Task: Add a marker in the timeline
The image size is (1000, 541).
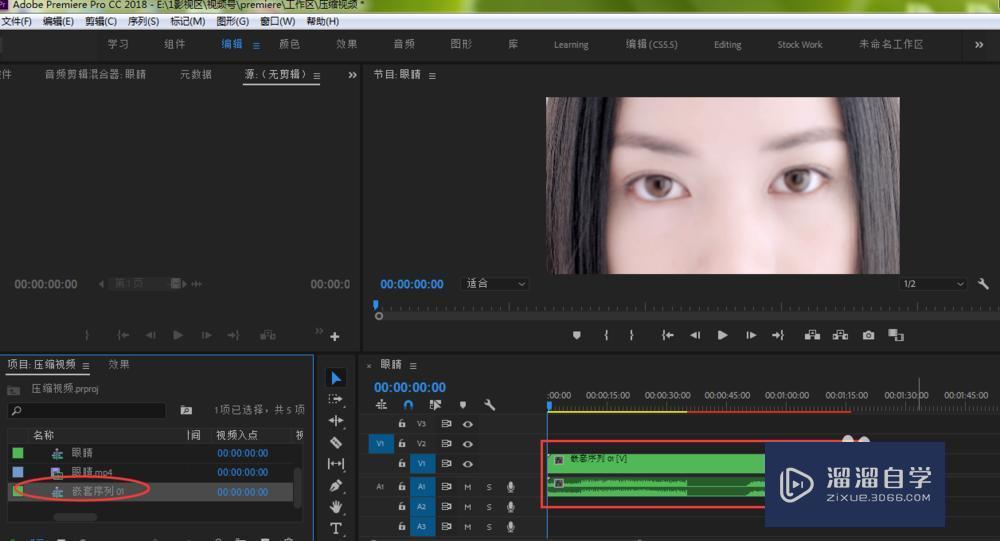Action: (x=463, y=404)
